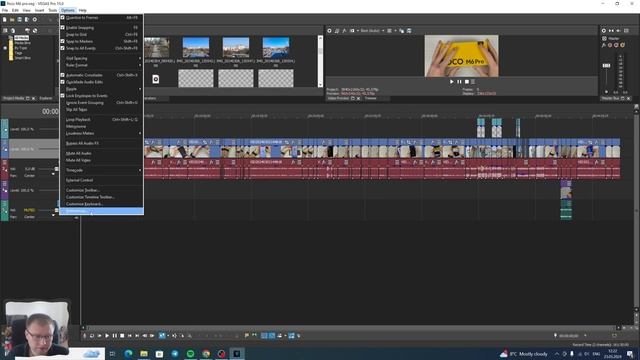
Task: Stop the video preview
Action: [x=467, y=82]
